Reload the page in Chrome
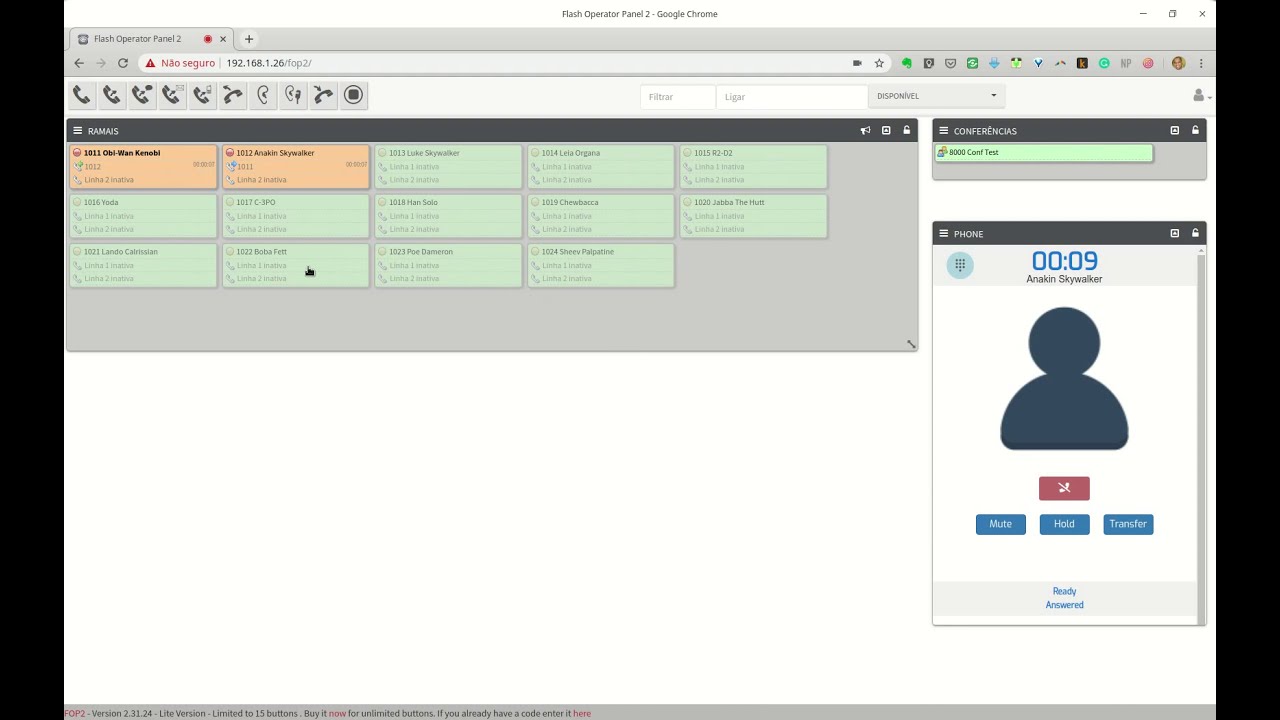This screenshot has height=720, width=1280. (123, 63)
